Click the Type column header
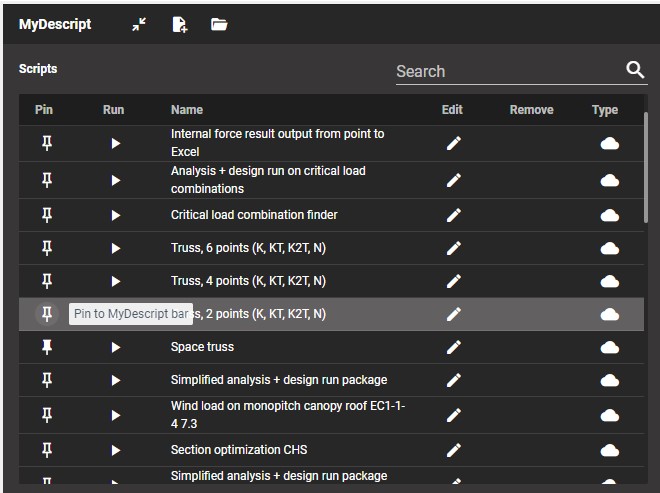The image size is (660, 493). pos(605,110)
